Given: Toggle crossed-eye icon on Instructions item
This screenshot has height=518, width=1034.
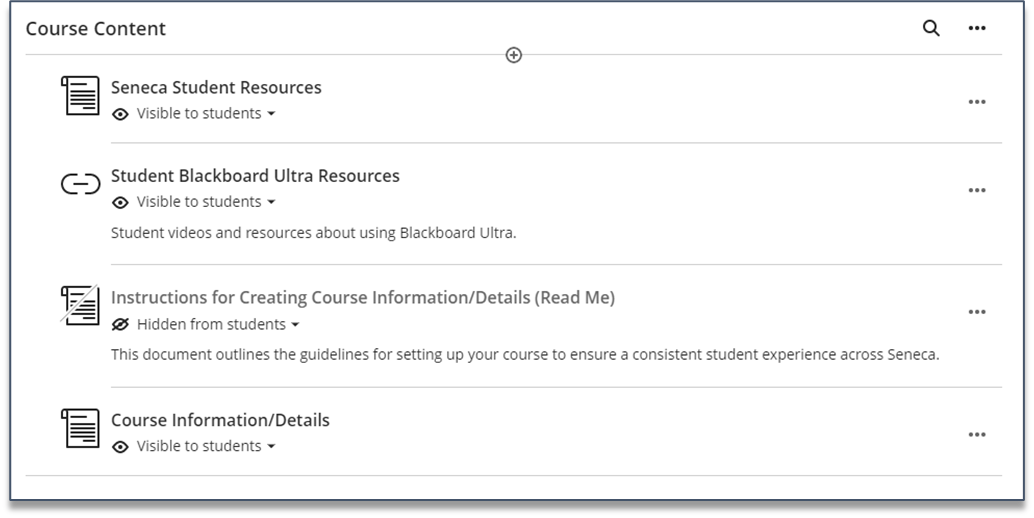Looking at the screenshot, I should point(120,324).
